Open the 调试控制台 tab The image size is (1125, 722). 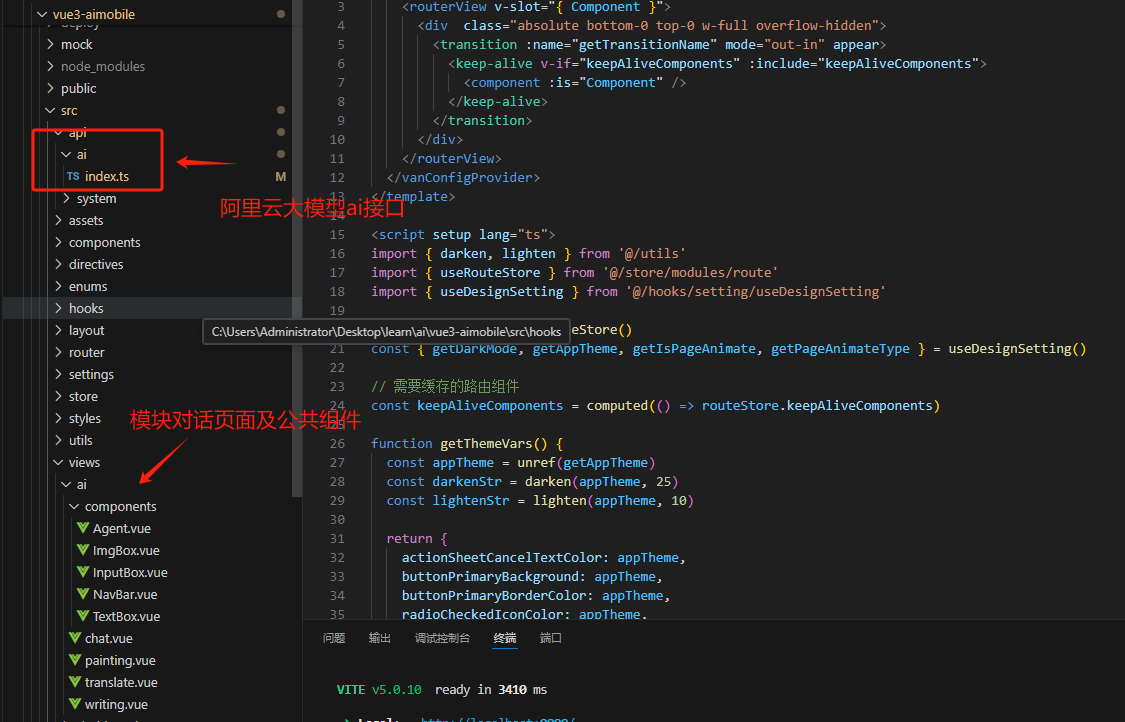coord(442,638)
